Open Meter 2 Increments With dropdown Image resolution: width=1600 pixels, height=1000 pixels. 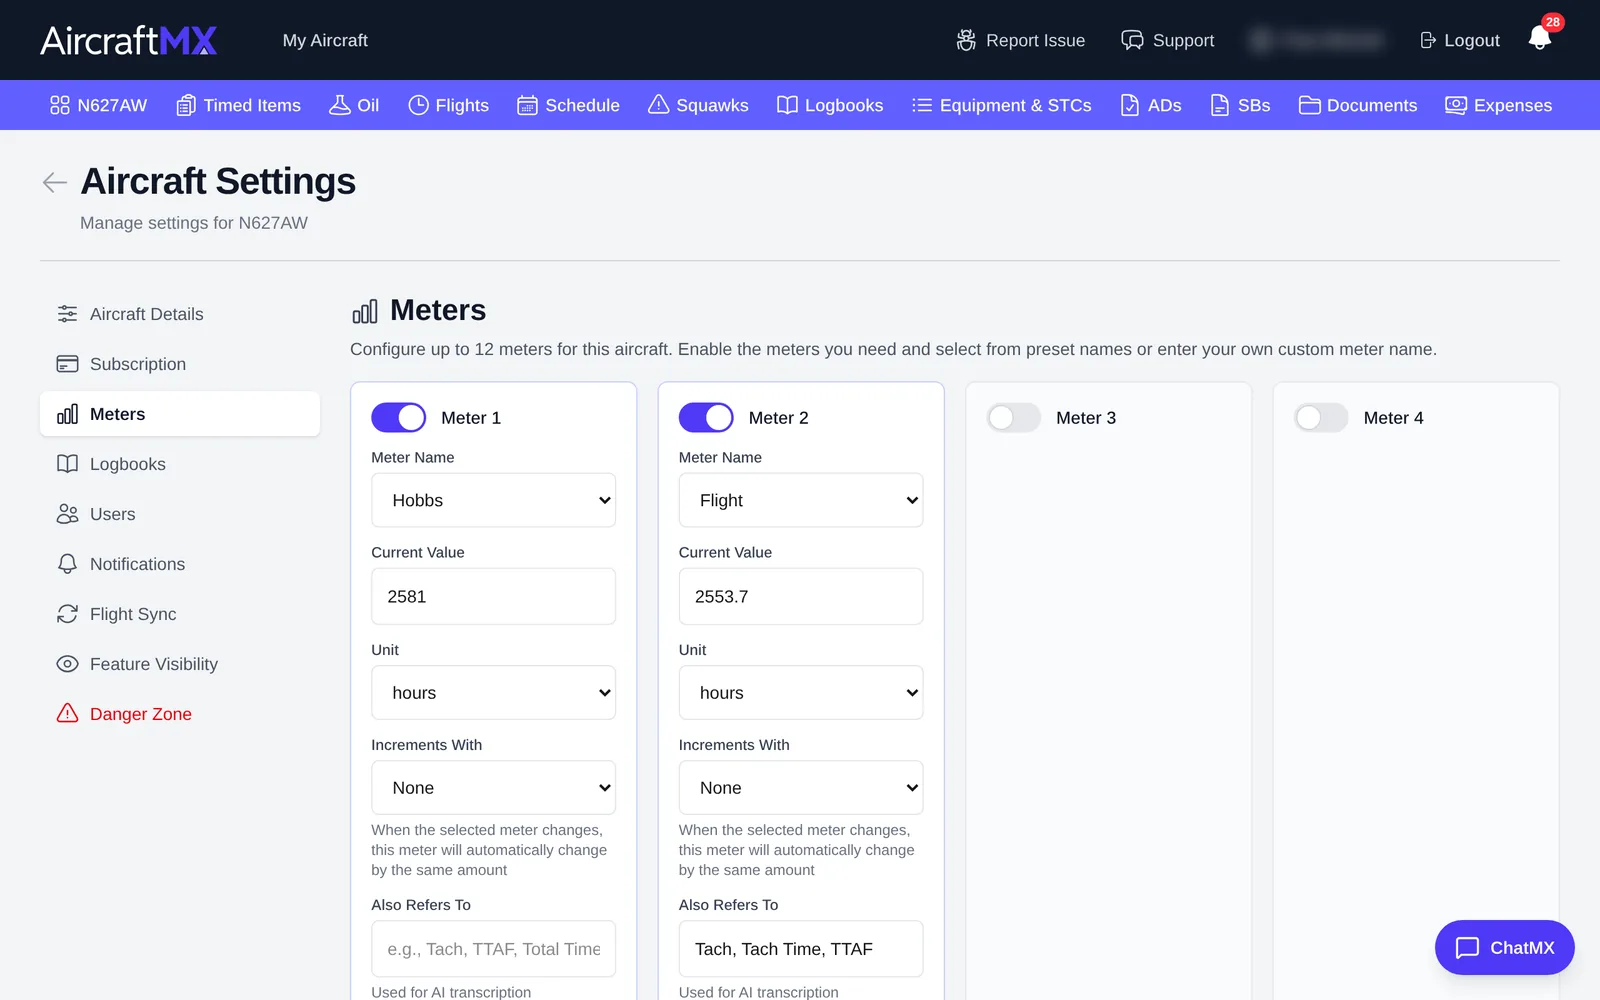coord(801,788)
